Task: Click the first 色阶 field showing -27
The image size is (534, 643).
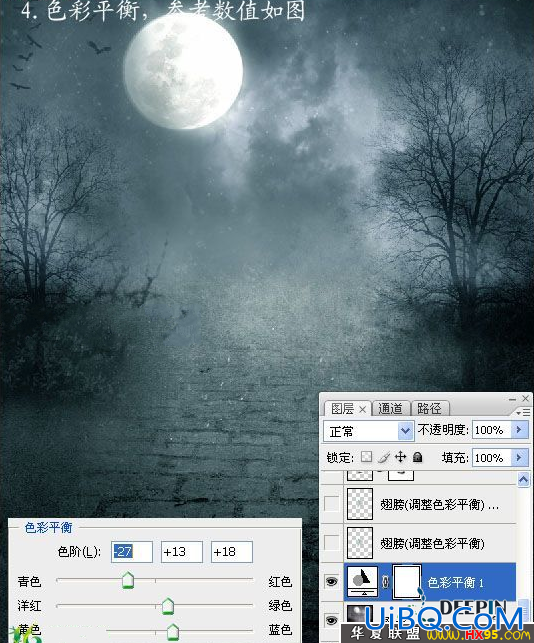Action: pyautogui.click(x=132, y=552)
